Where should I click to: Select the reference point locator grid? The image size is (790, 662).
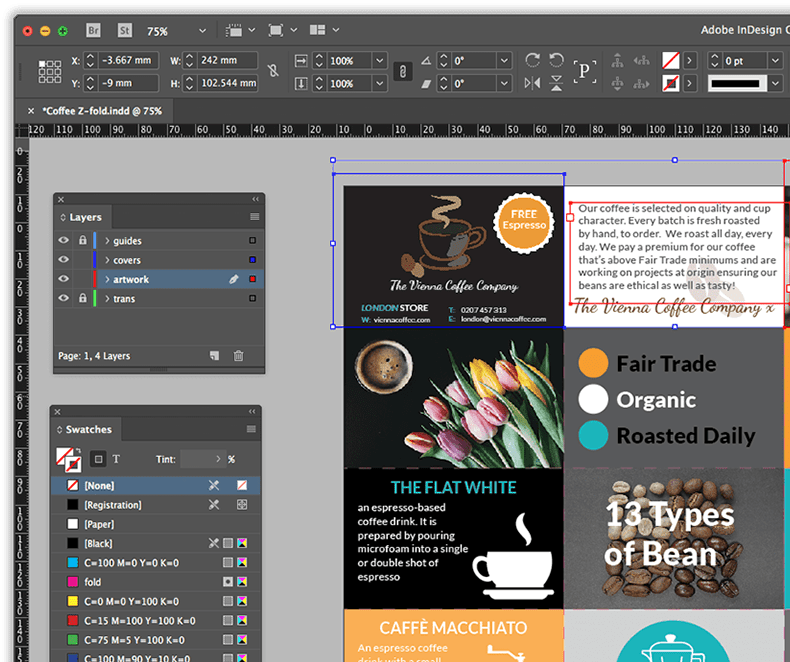(50, 72)
